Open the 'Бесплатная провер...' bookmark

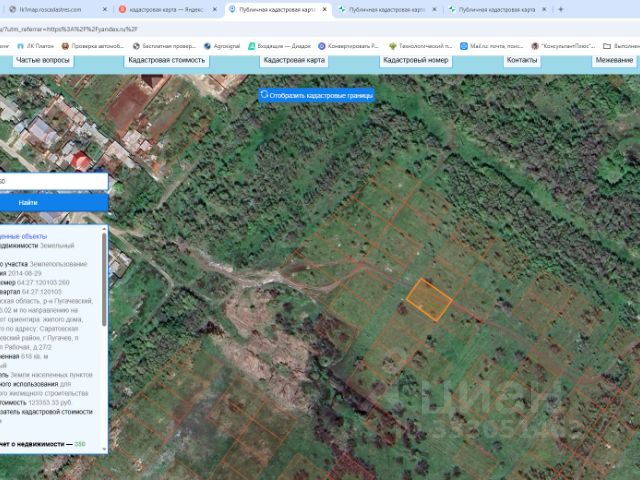point(164,46)
